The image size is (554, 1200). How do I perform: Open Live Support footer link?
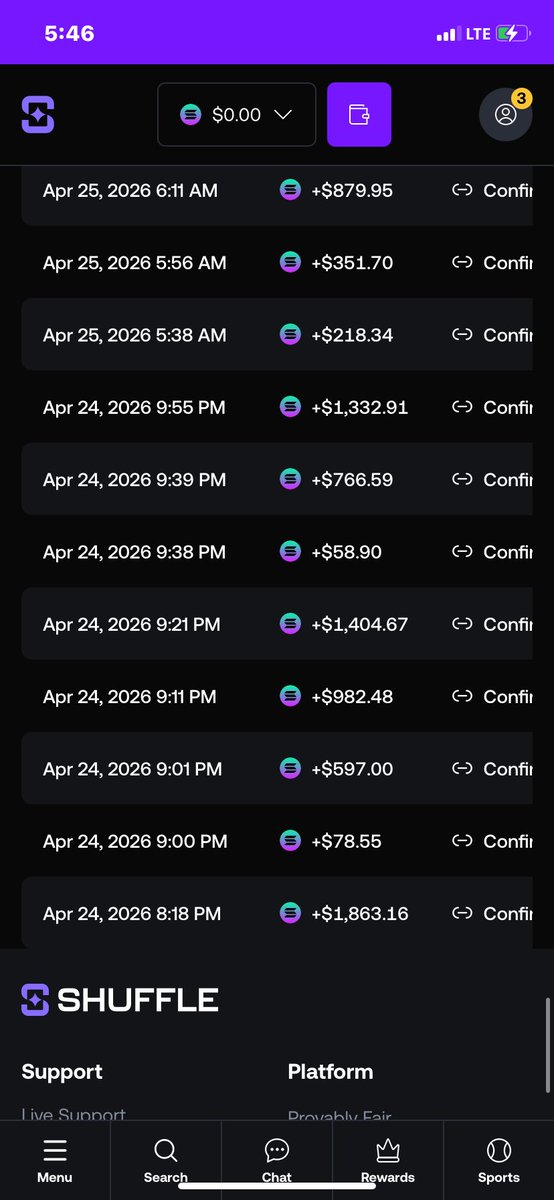point(74,1115)
